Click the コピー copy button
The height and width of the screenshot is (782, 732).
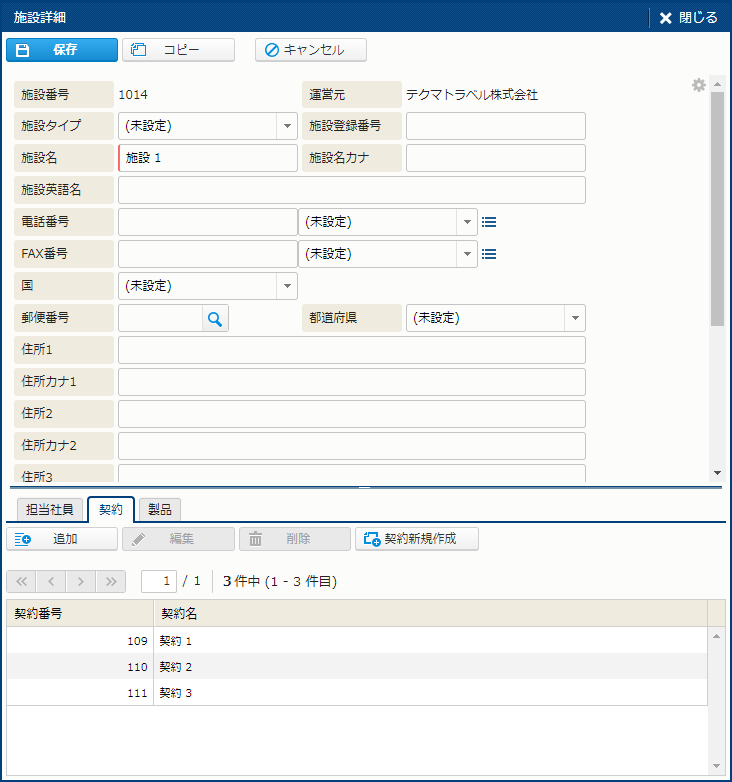178,50
